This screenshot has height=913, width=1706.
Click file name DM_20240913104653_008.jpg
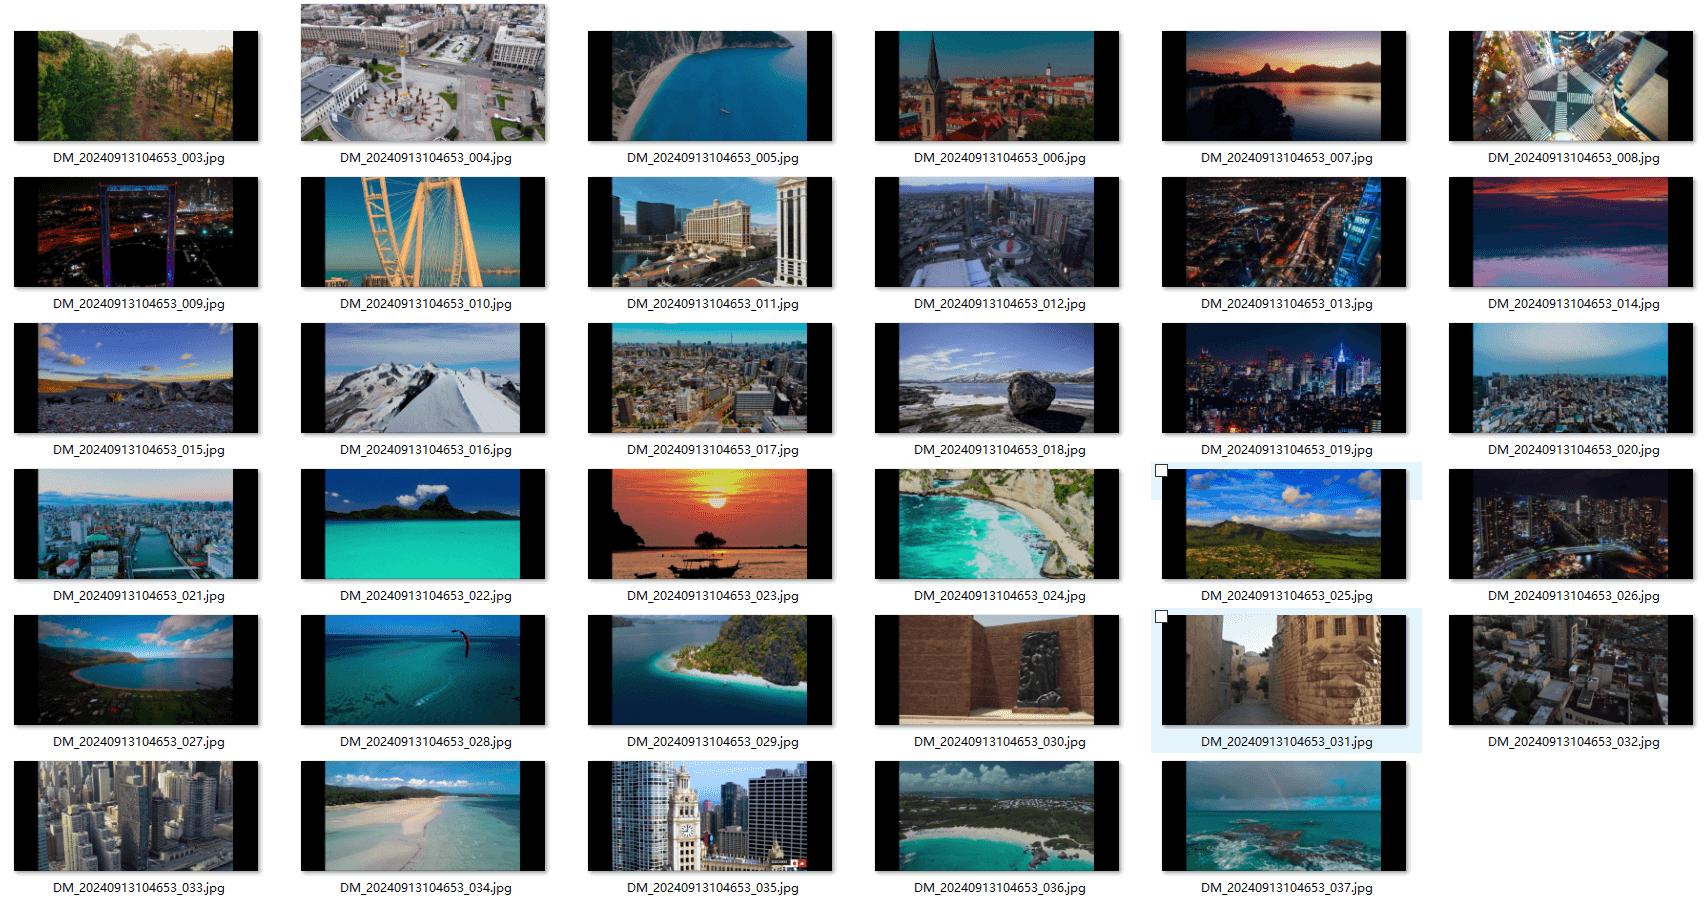coord(1574,158)
